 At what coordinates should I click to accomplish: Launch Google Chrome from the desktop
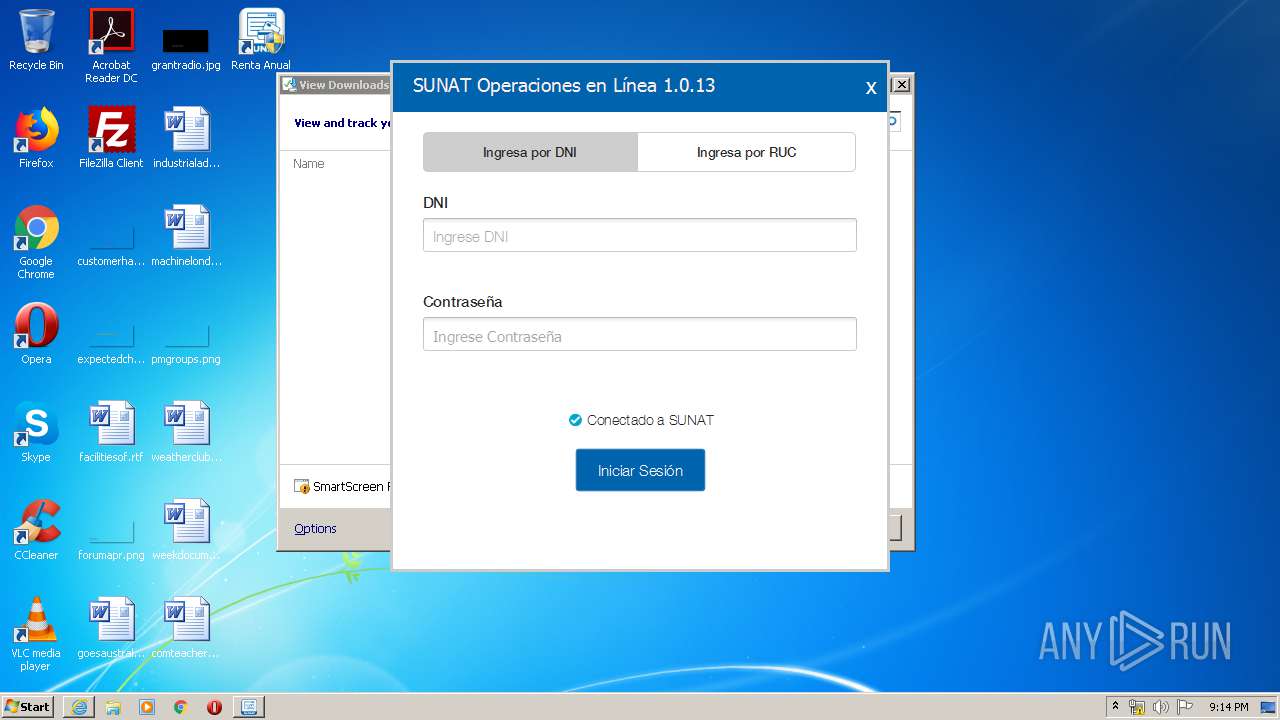pos(36,242)
